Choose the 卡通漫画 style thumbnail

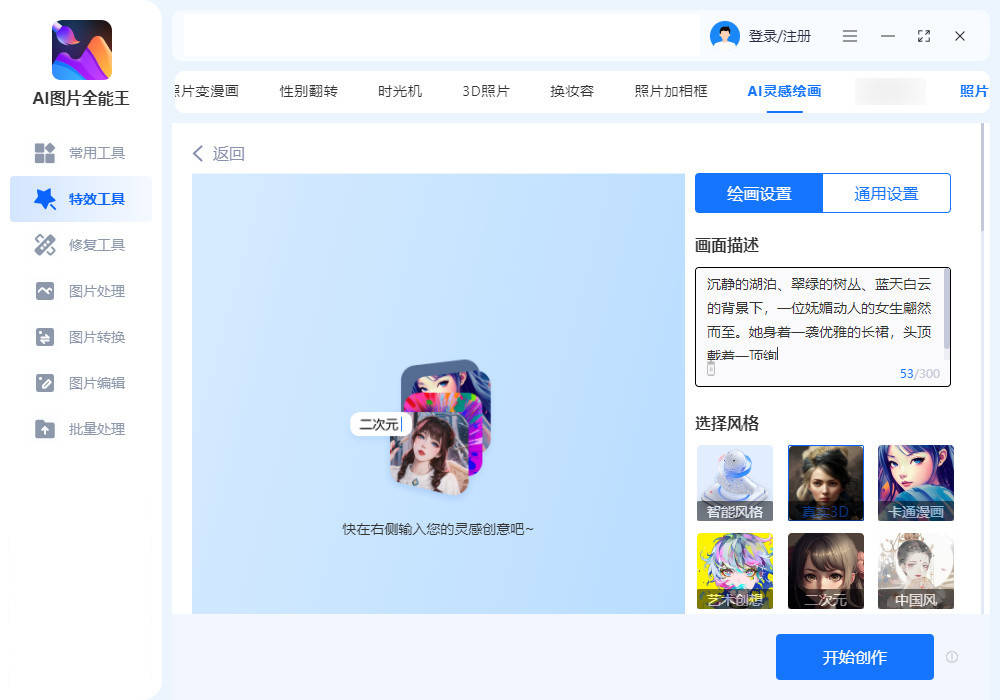click(915, 483)
